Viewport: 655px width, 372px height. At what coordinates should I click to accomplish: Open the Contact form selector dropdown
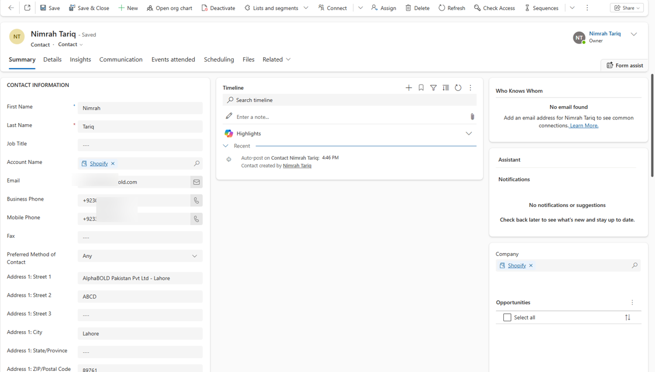click(70, 44)
